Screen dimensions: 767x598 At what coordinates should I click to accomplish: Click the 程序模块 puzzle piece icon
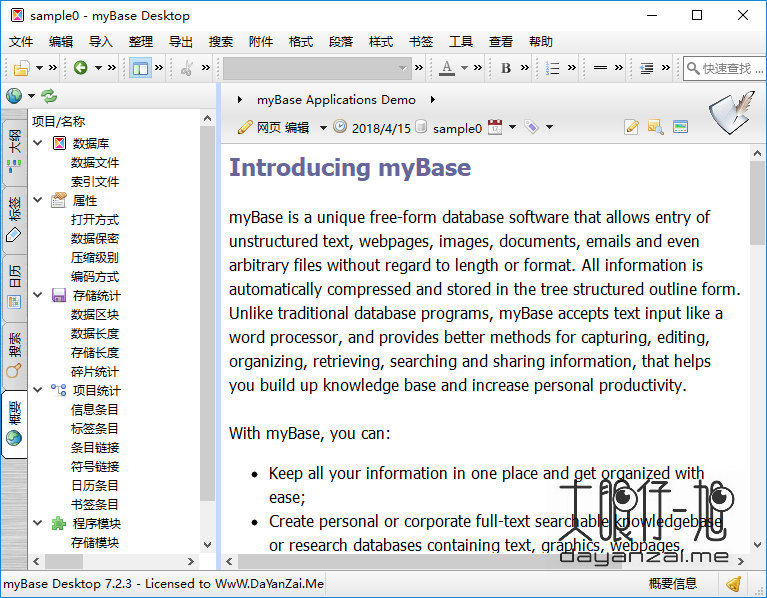pos(59,523)
